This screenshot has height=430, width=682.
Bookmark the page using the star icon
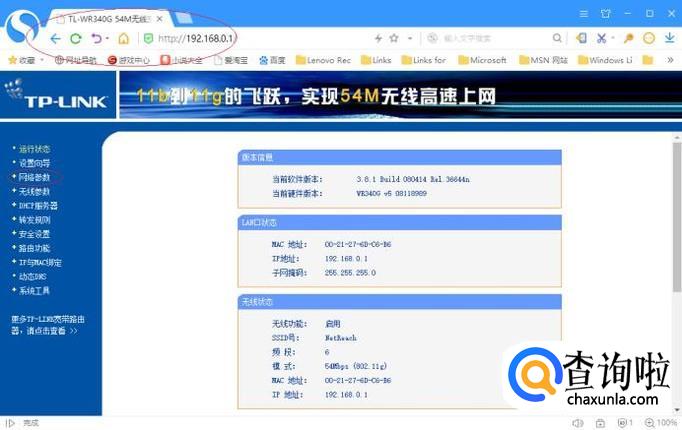tap(394, 38)
